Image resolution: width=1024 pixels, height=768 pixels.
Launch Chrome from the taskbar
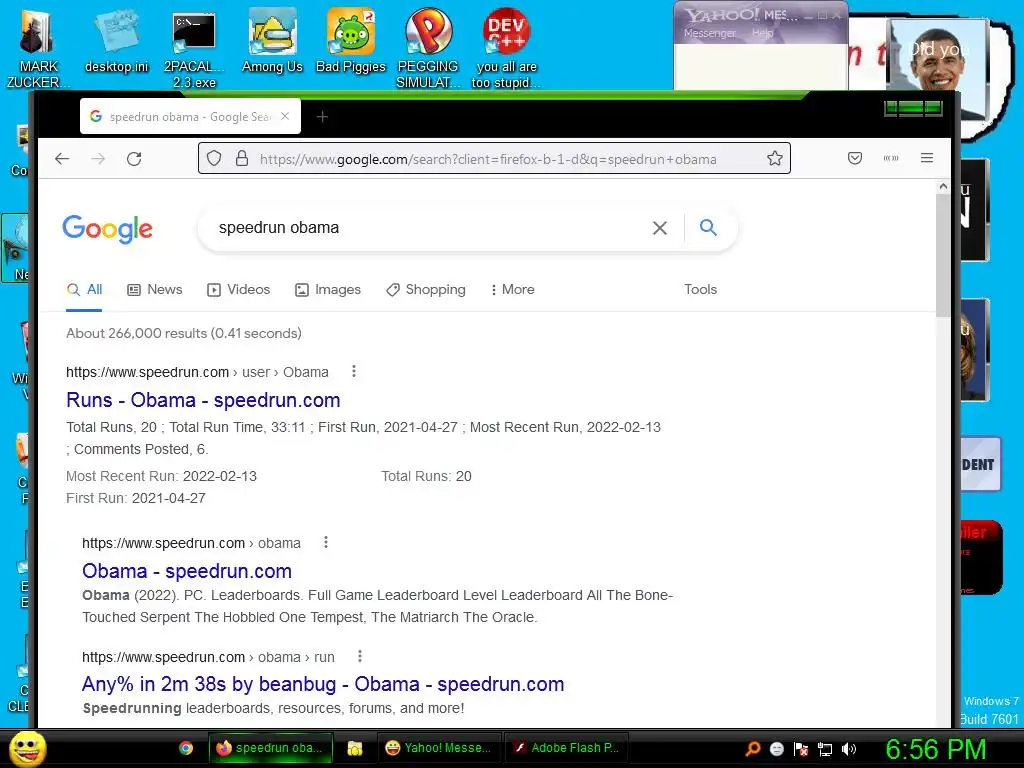[x=186, y=748]
